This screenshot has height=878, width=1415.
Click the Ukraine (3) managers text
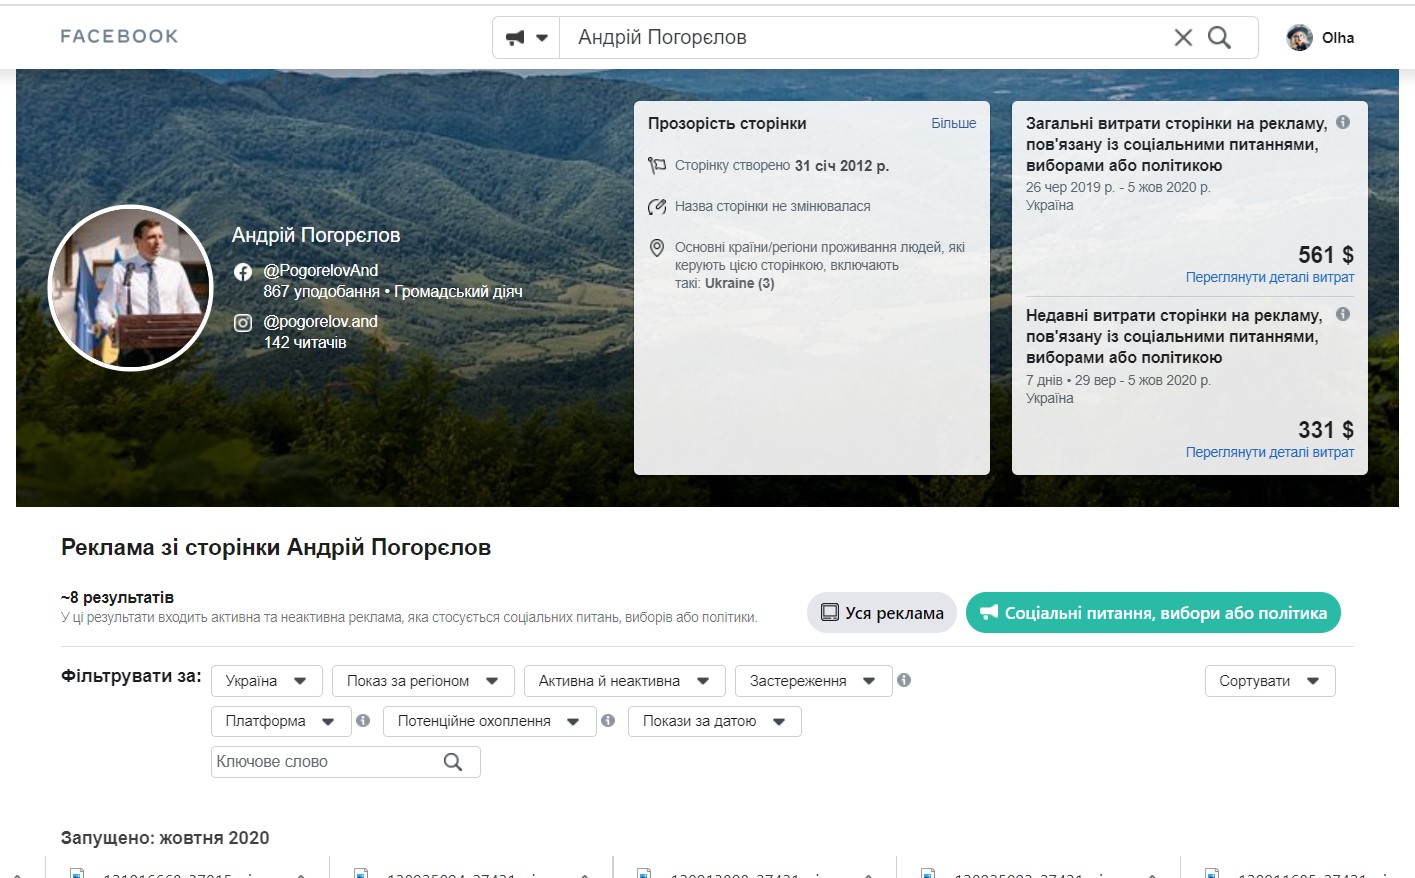click(x=740, y=283)
